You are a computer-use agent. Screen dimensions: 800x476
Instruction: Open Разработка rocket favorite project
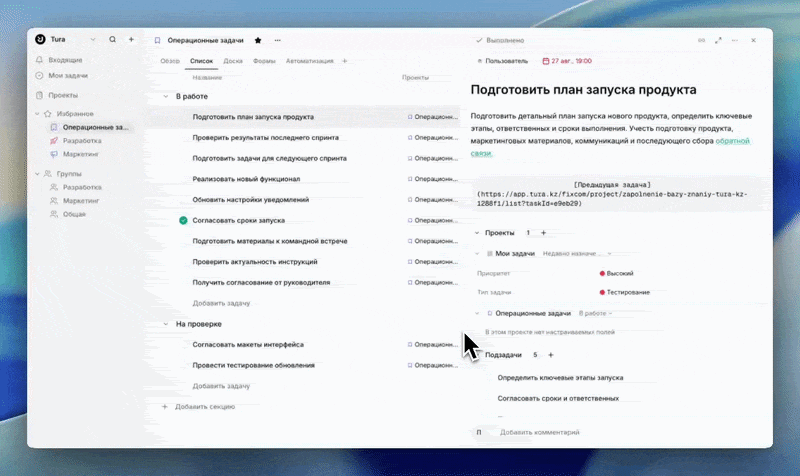82,140
